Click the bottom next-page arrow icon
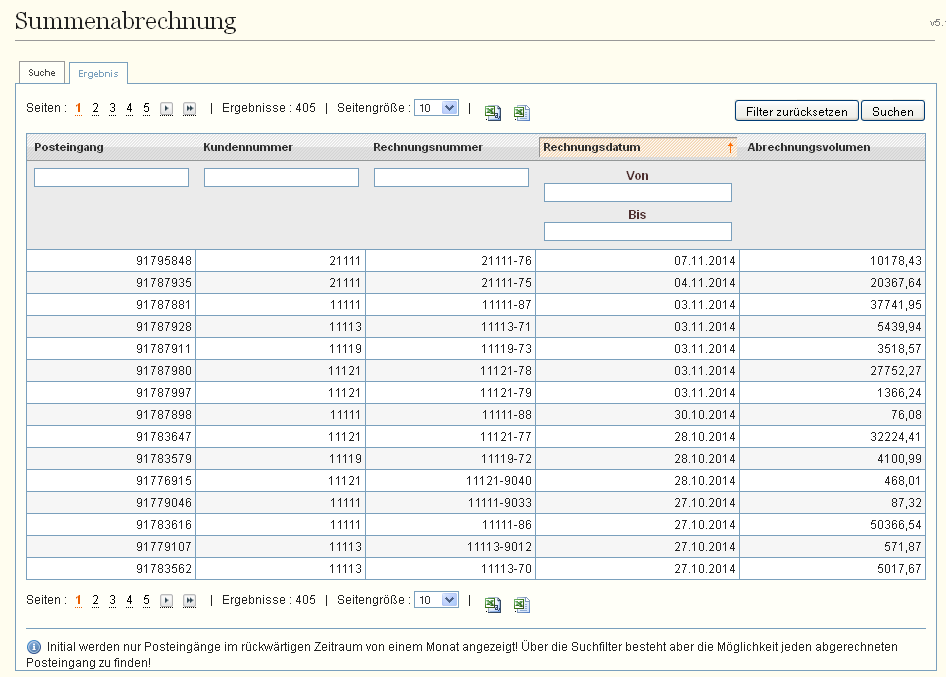 [x=167, y=600]
